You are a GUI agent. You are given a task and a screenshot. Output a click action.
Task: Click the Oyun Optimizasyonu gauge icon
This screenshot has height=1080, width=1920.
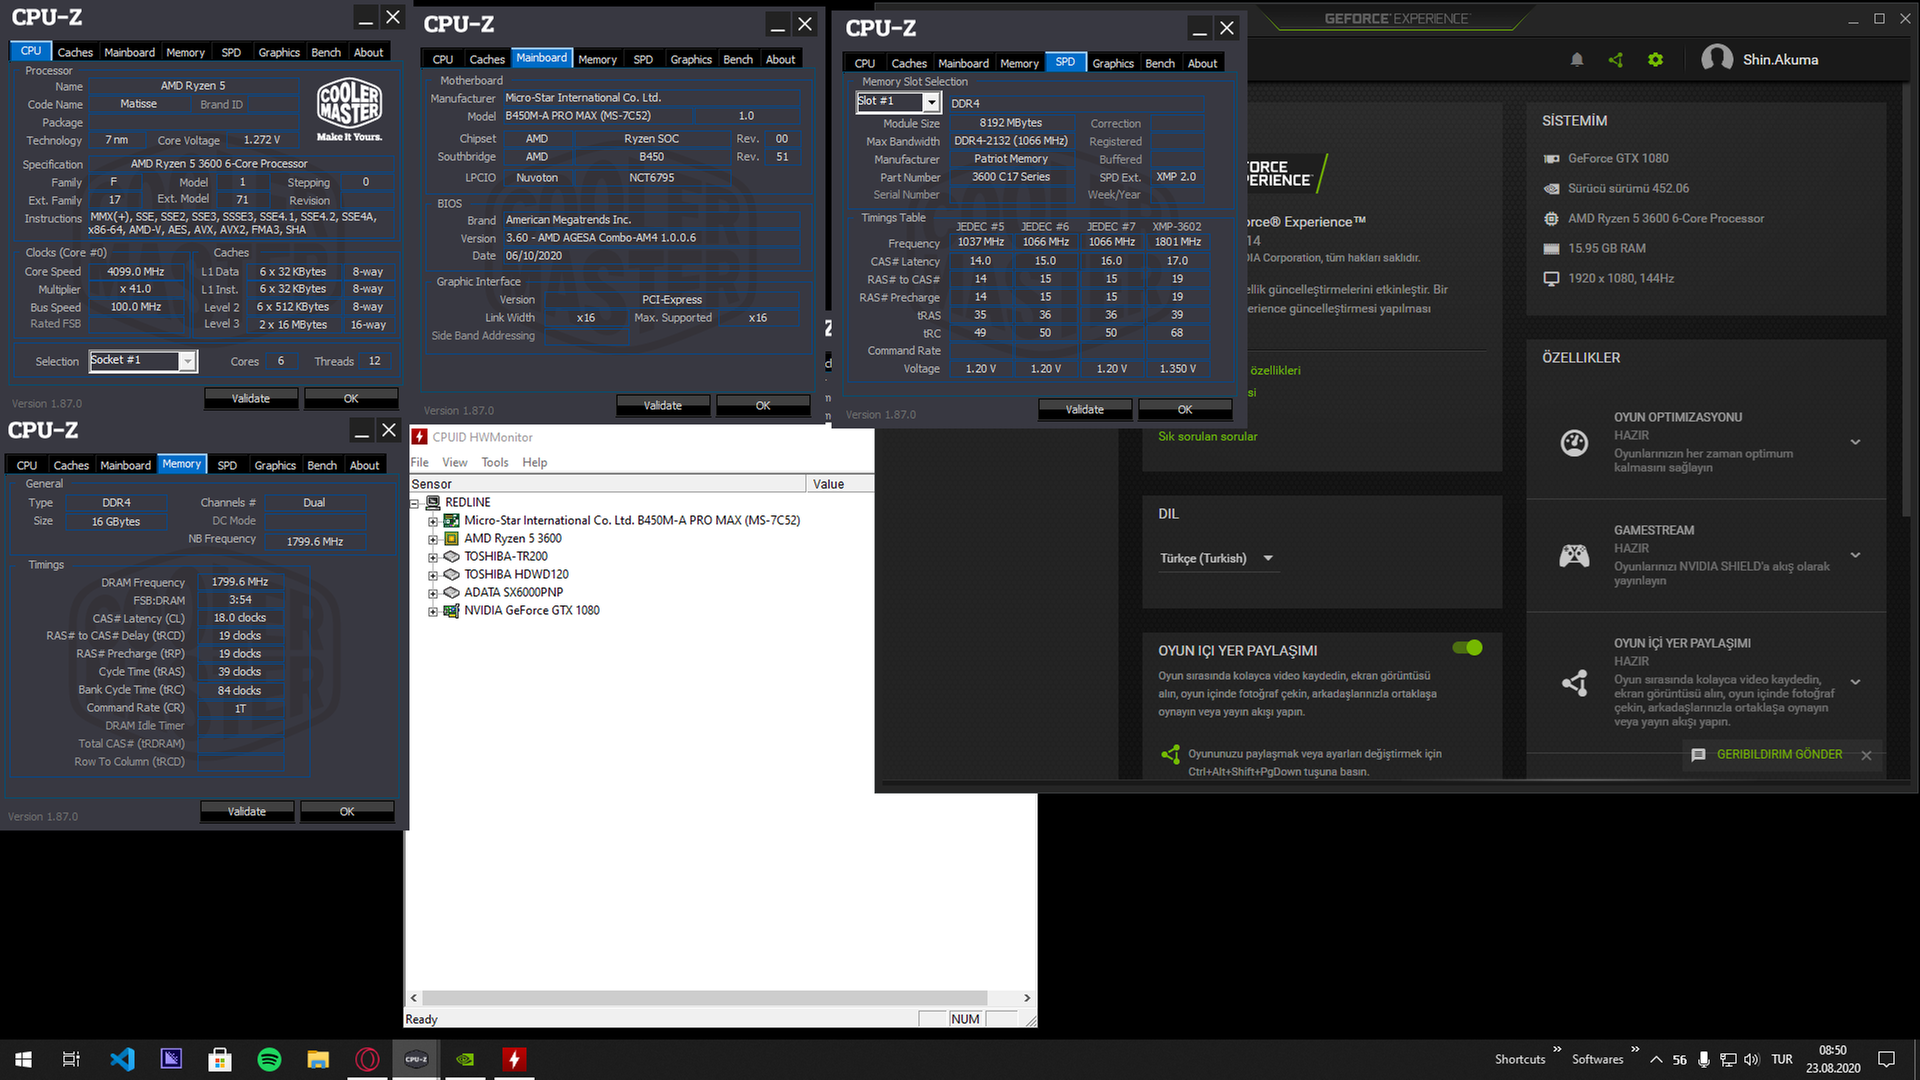(1574, 442)
